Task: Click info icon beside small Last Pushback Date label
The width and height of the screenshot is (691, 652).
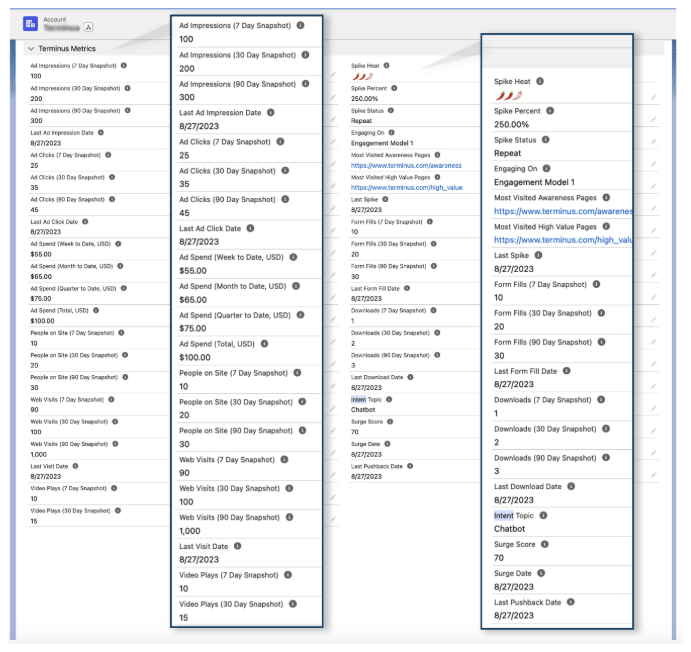Action: [410, 466]
